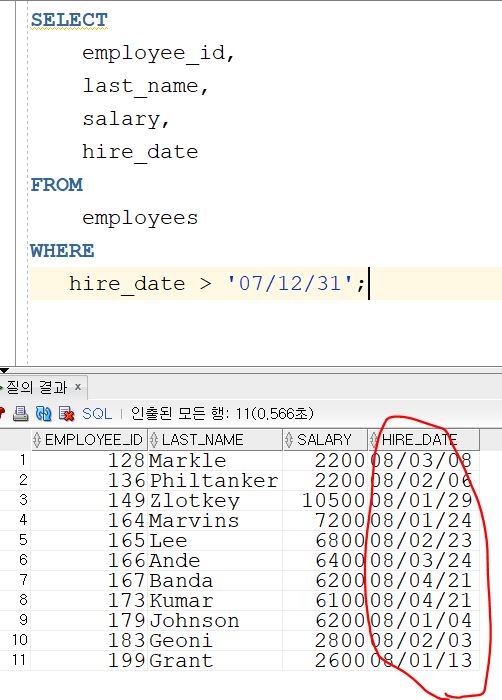
Task: Delete selected row using the red X icon
Action: (x=67, y=413)
